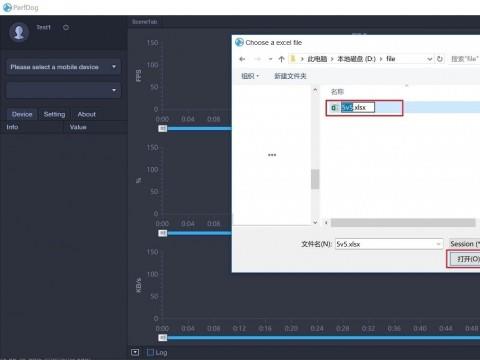Go up one folder level
Image resolution: width=480 pixels, height=360 pixels.
(x=281, y=59)
